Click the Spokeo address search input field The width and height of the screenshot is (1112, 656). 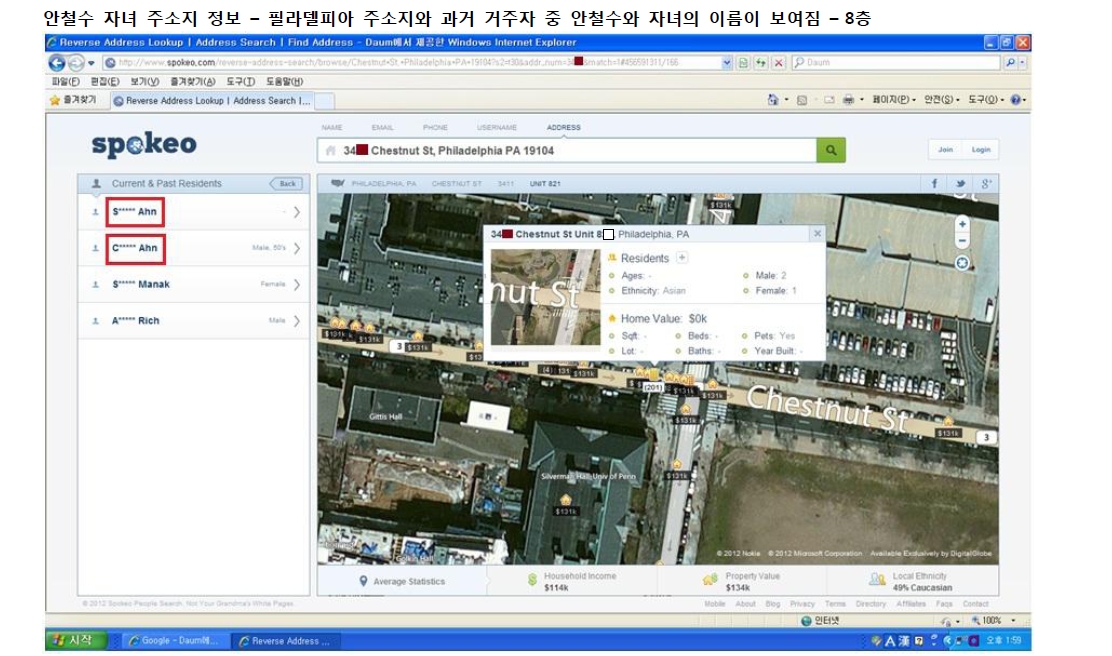click(567, 150)
